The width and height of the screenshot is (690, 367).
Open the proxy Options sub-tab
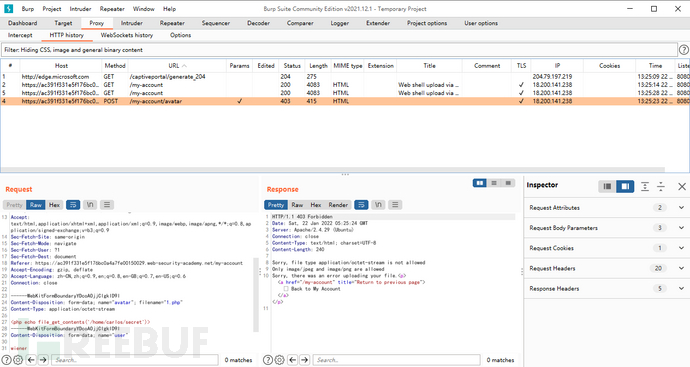(180, 35)
